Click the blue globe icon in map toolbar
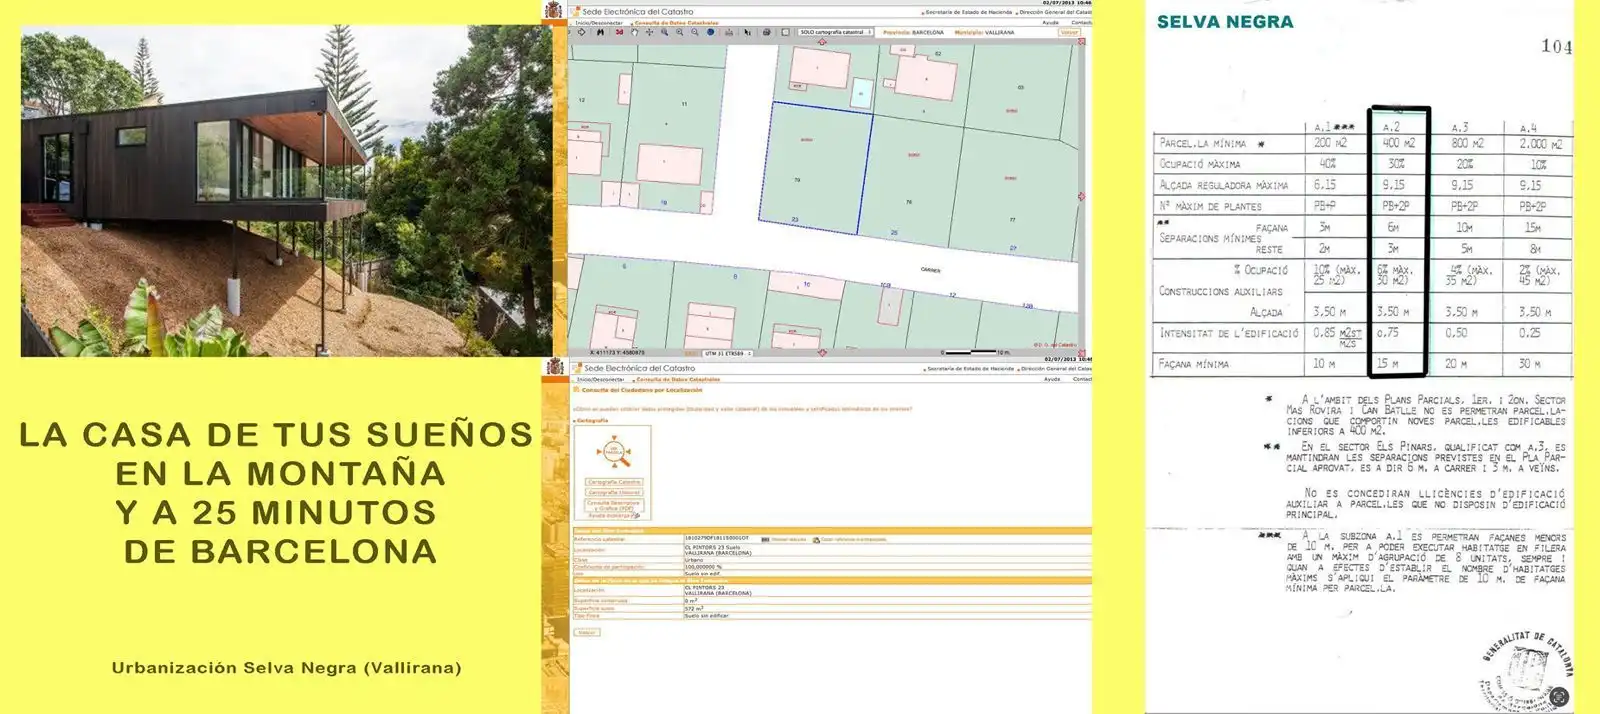1600x714 pixels. [x=711, y=32]
